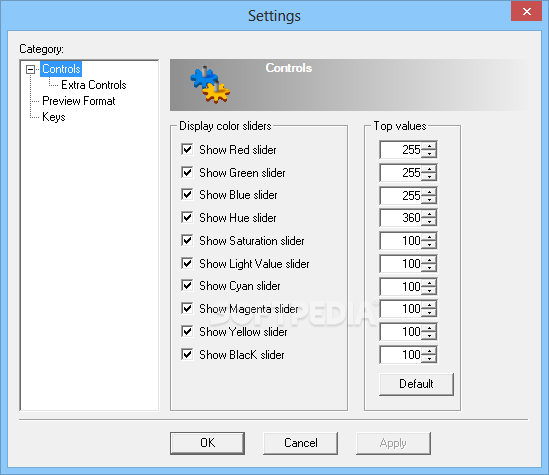Decrease the Light Value top value, down arrow

(429, 267)
